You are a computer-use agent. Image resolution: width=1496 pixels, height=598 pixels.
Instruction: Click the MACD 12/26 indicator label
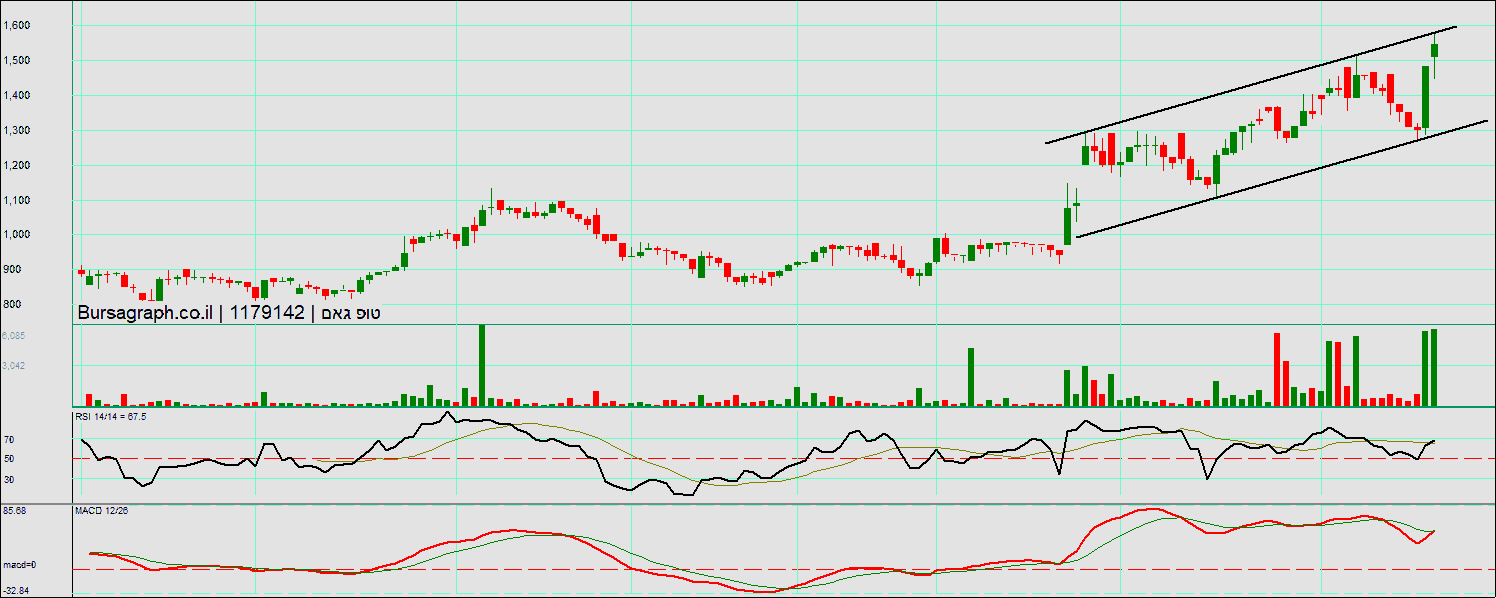(101, 511)
